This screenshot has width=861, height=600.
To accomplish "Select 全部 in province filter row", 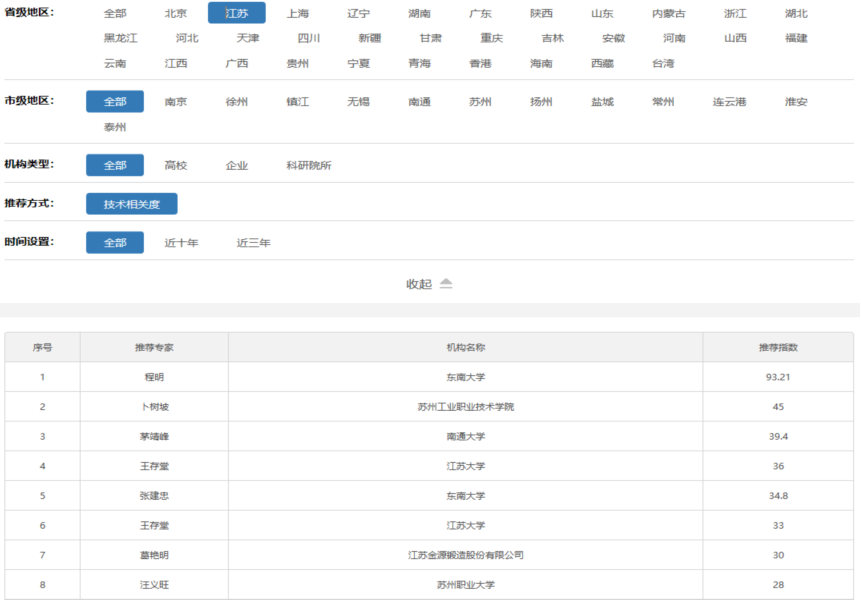I will [115, 14].
